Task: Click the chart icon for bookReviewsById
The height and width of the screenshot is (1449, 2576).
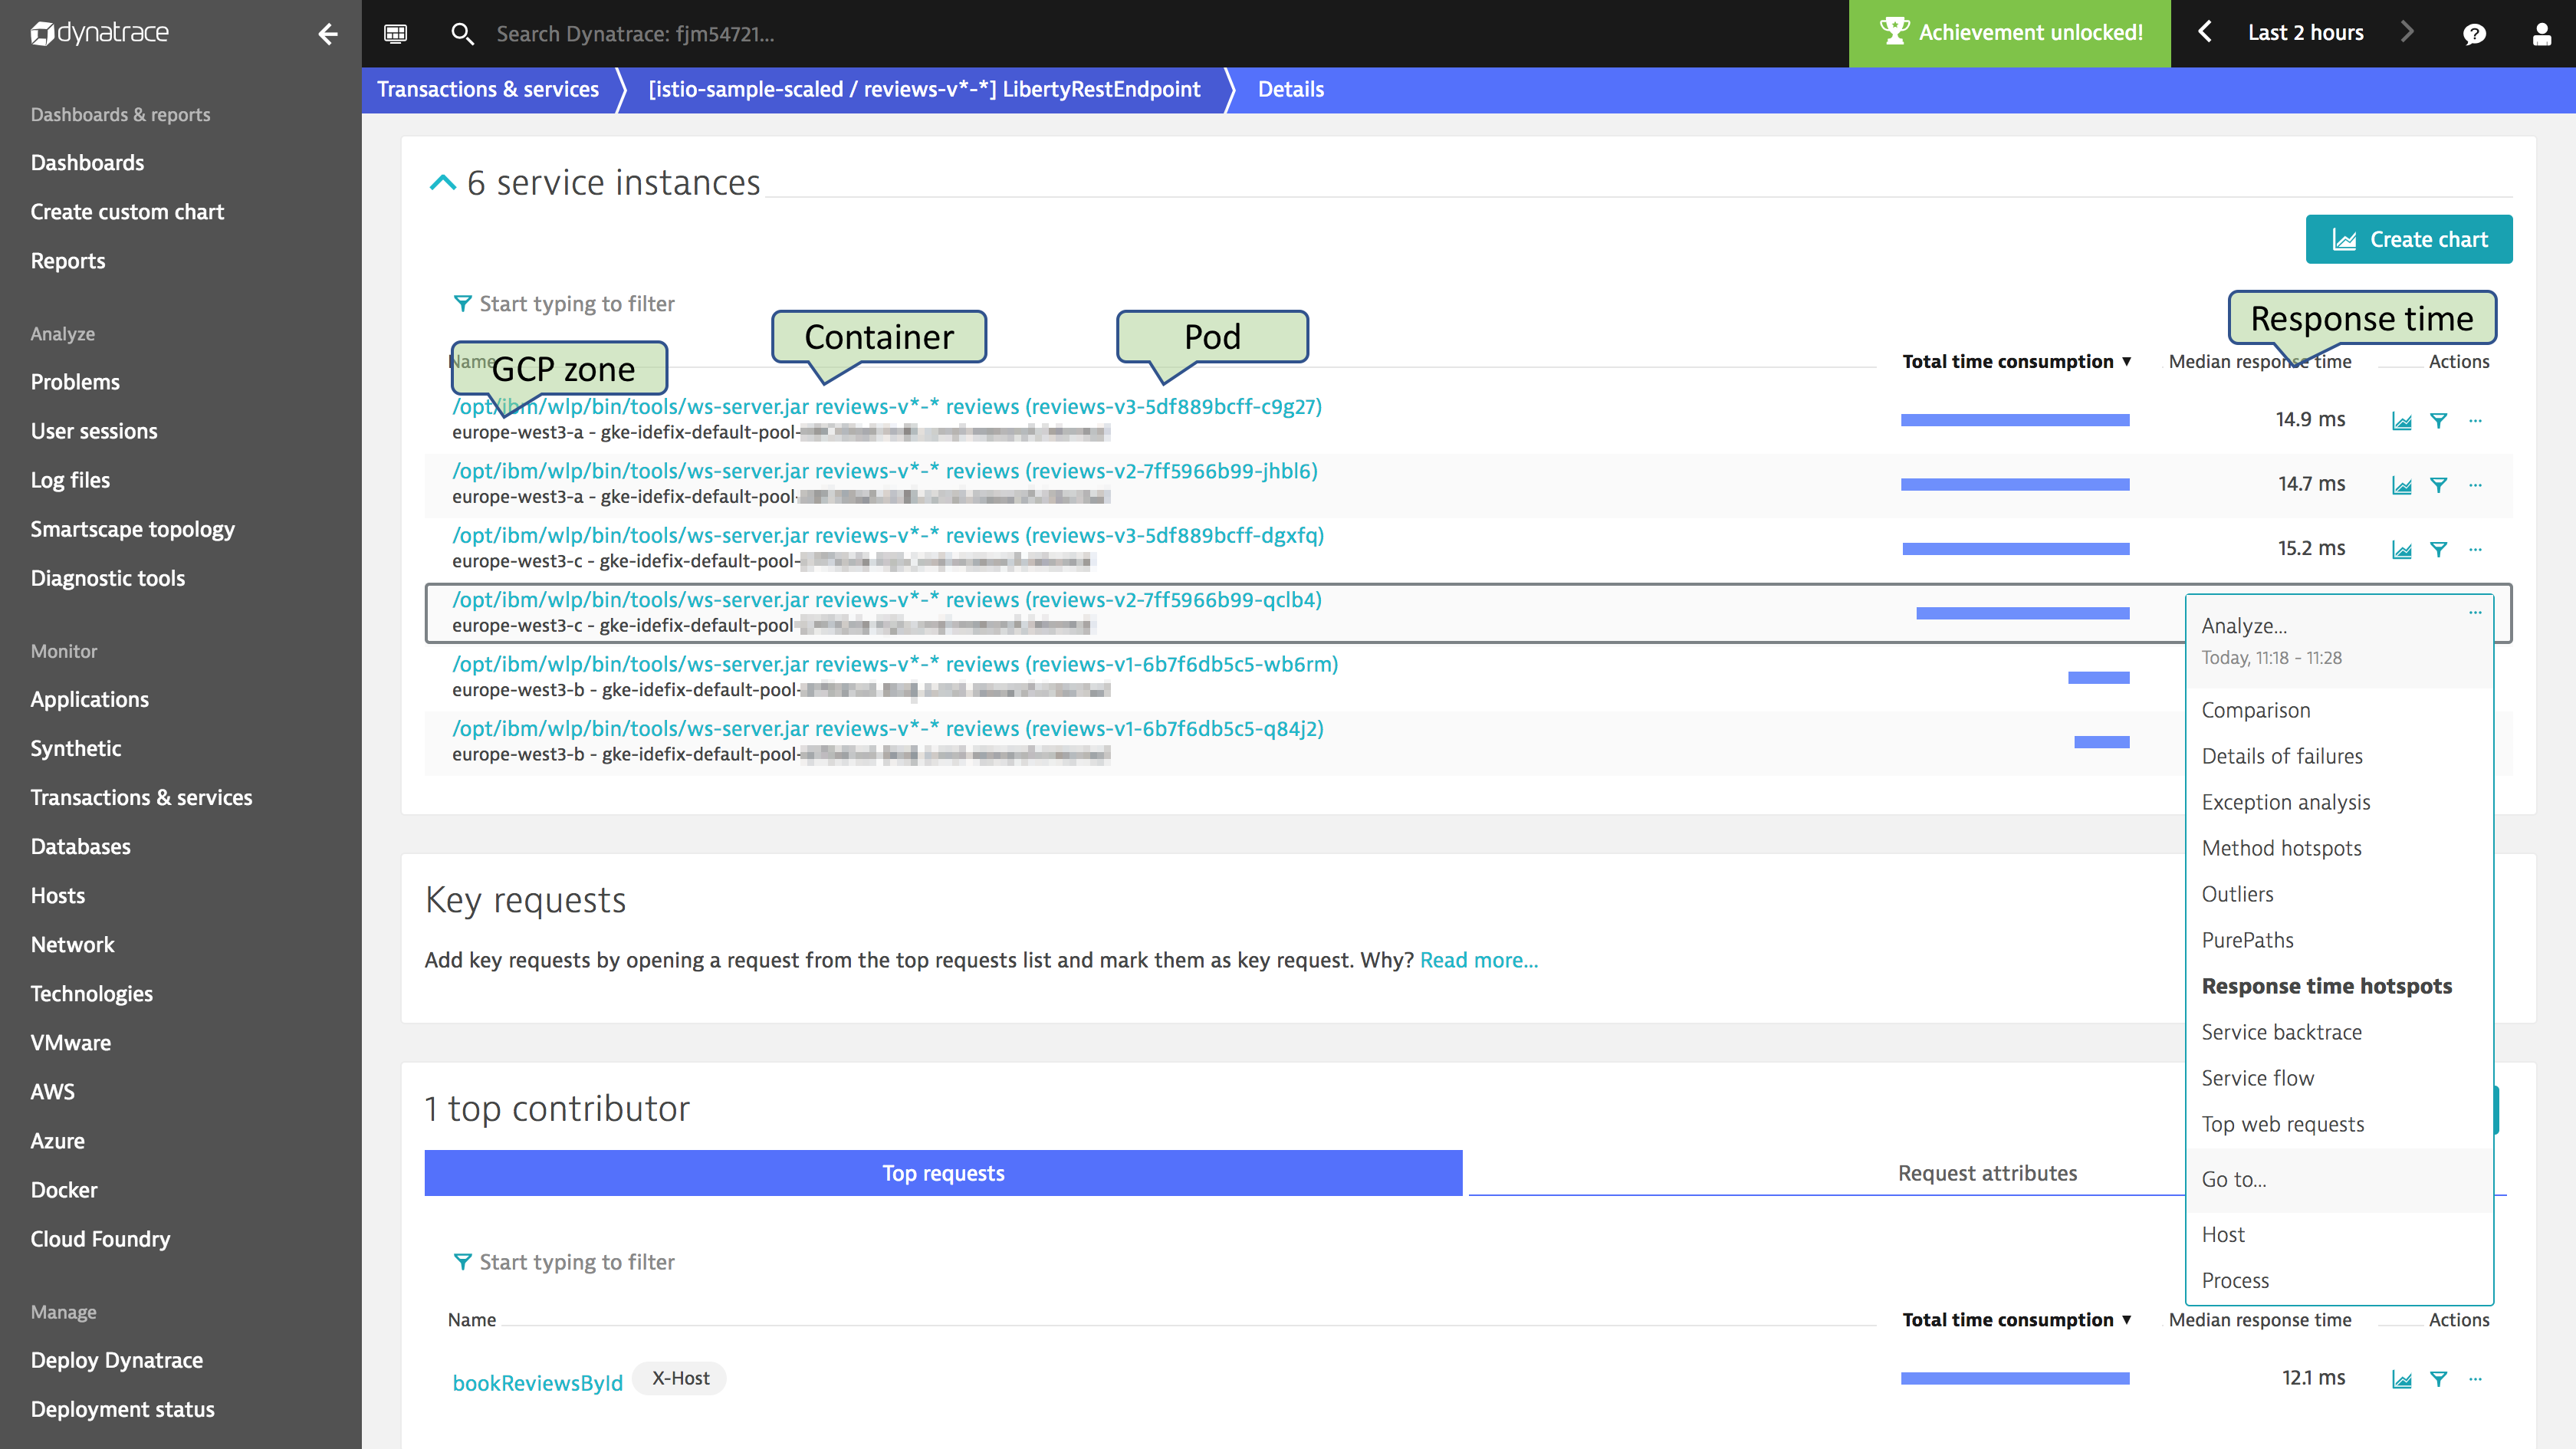Action: 2401,1379
